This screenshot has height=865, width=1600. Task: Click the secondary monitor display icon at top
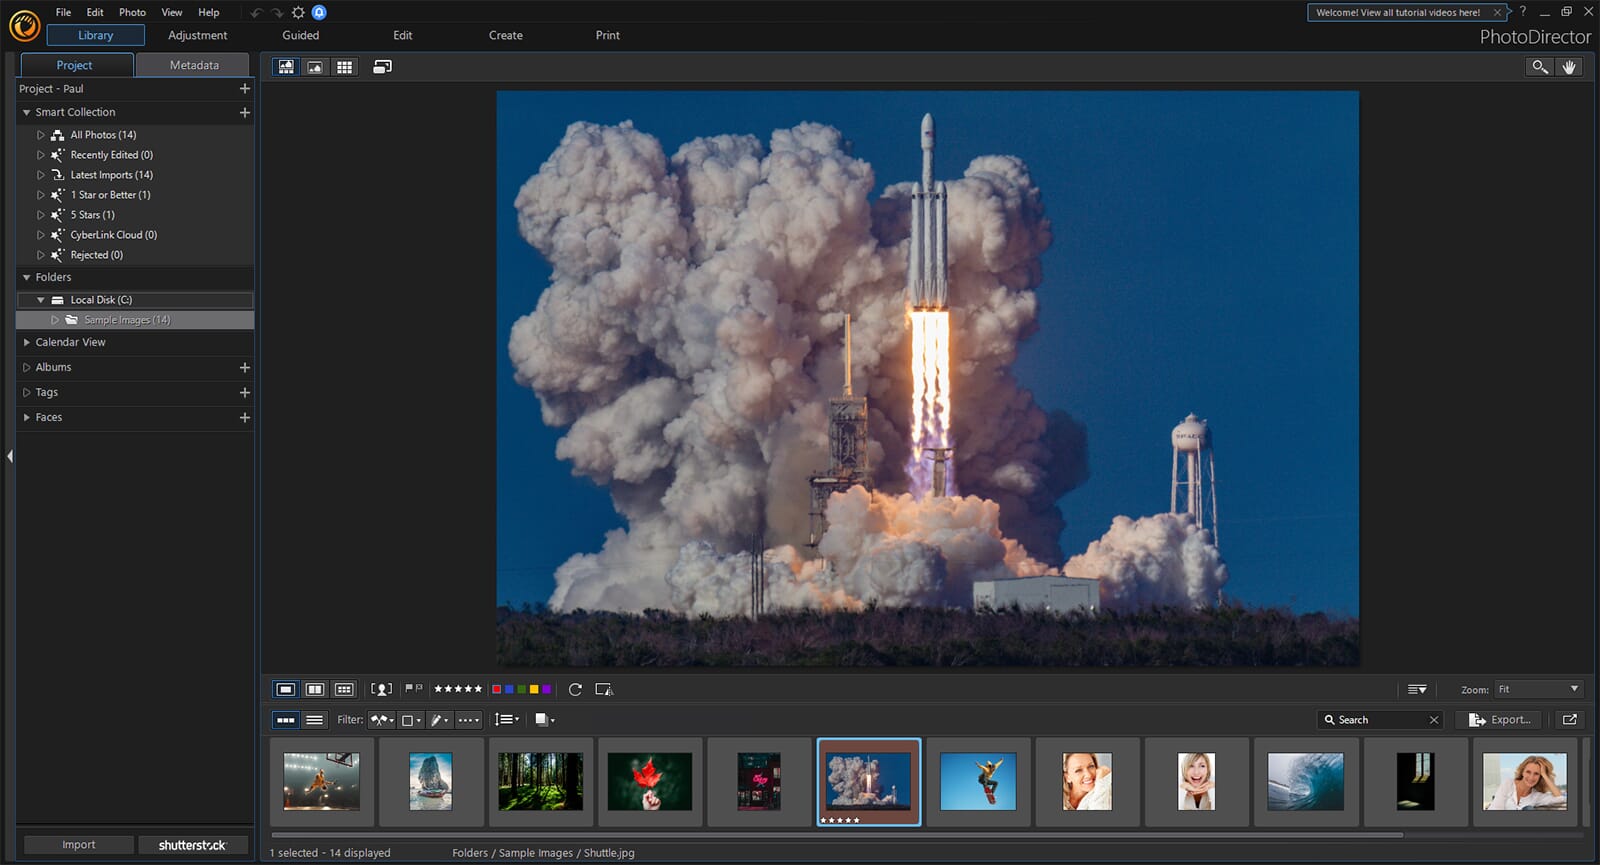pyautogui.click(x=382, y=67)
